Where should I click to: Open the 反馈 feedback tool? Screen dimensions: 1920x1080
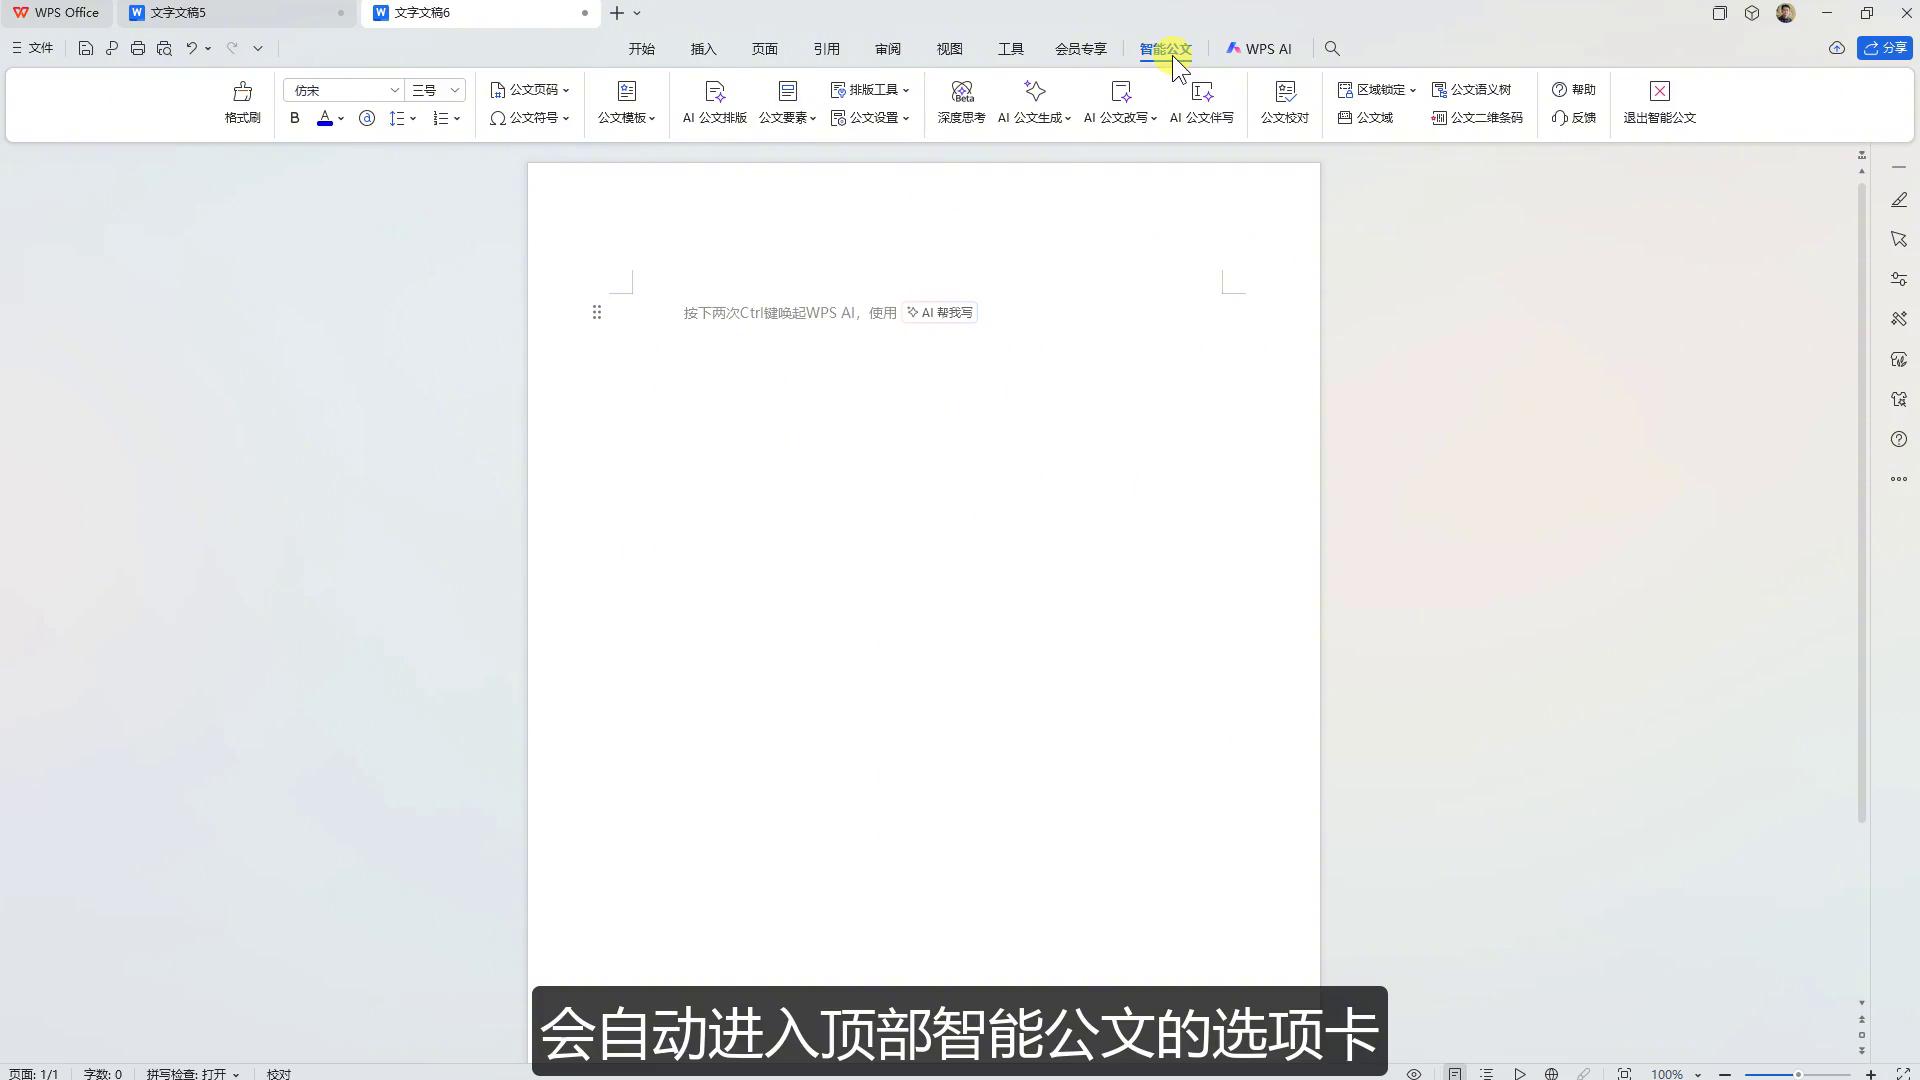[x=1573, y=118]
